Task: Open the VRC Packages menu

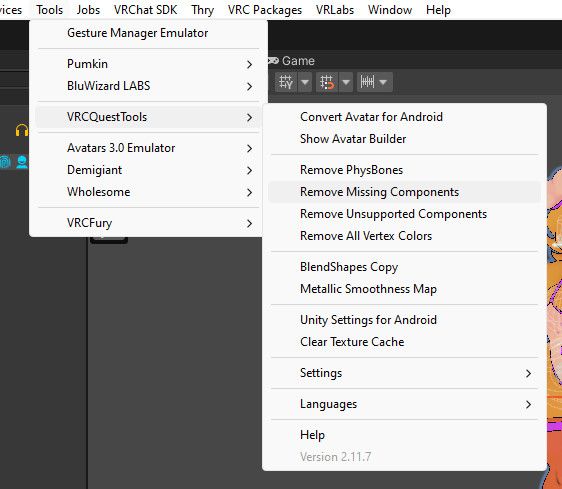Action: pyautogui.click(x=265, y=10)
